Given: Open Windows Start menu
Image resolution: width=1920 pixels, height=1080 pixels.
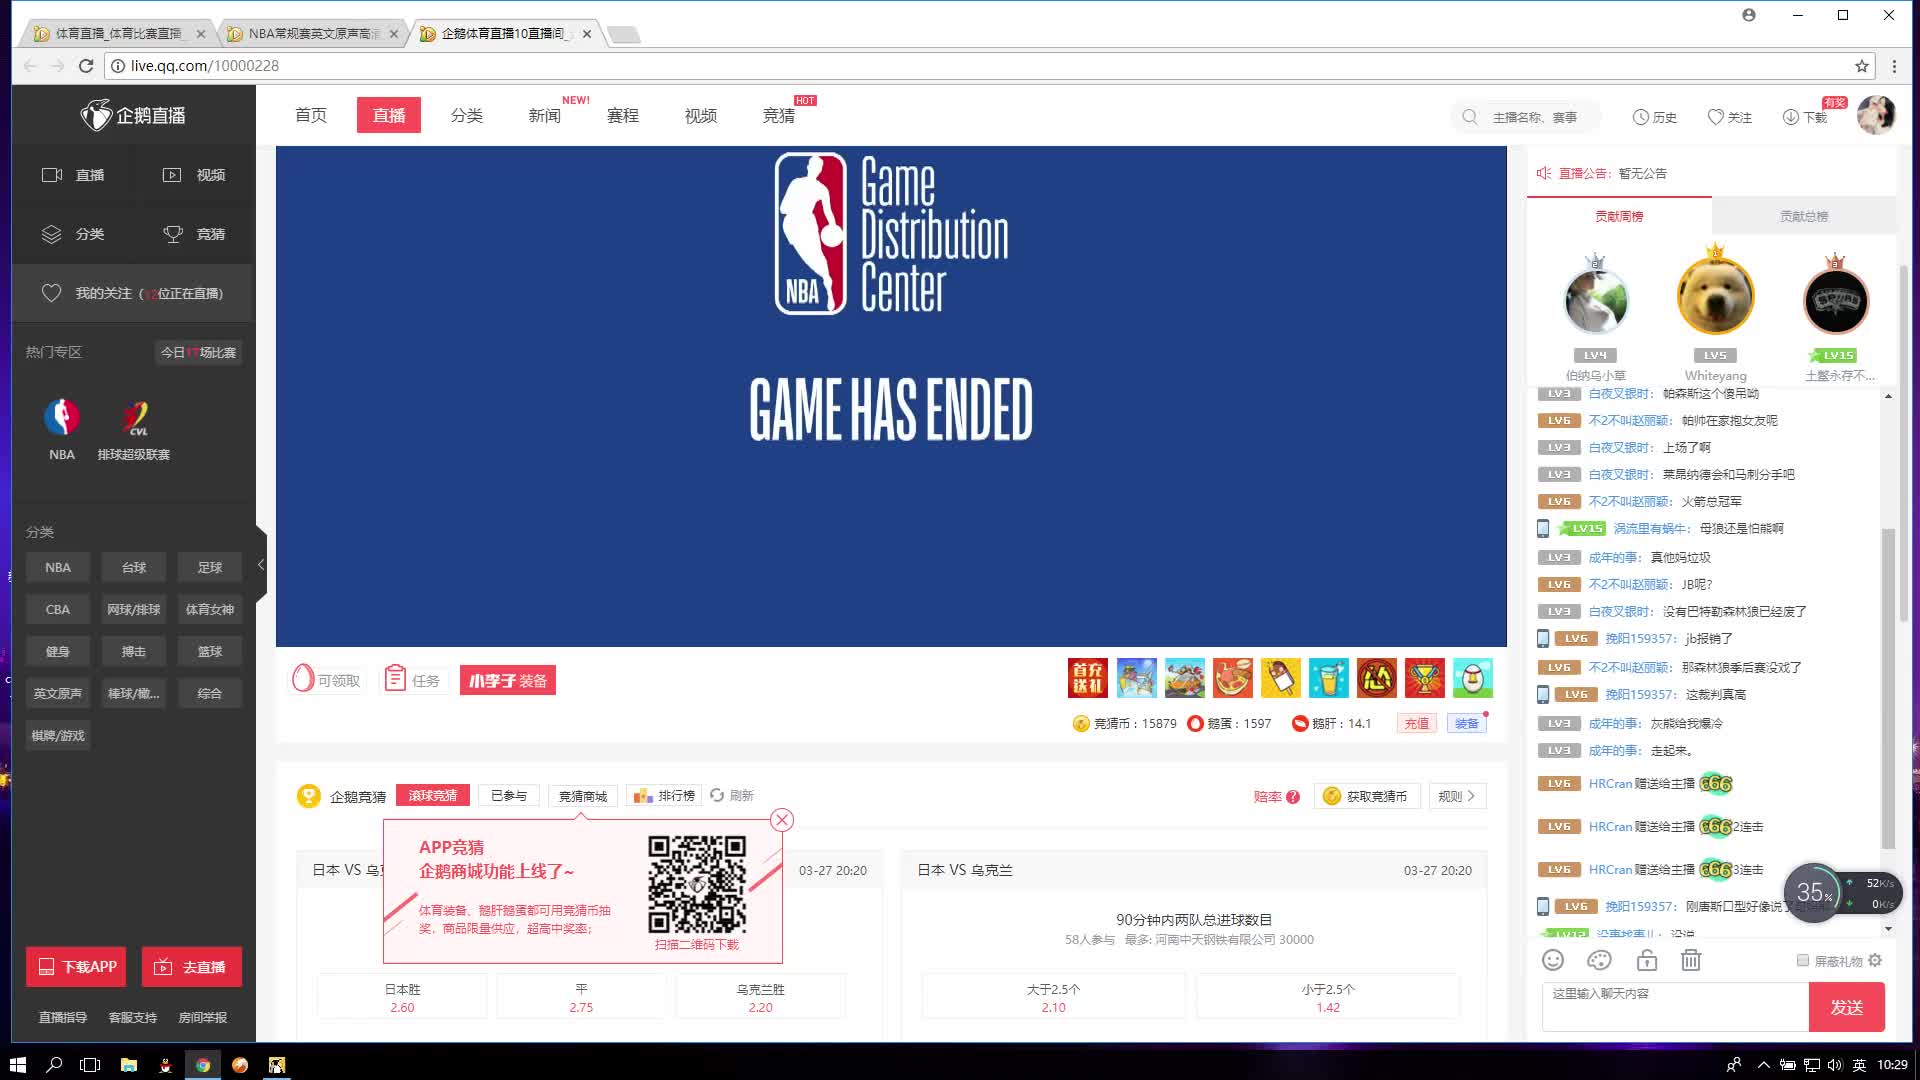Looking at the screenshot, I should [17, 1065].
